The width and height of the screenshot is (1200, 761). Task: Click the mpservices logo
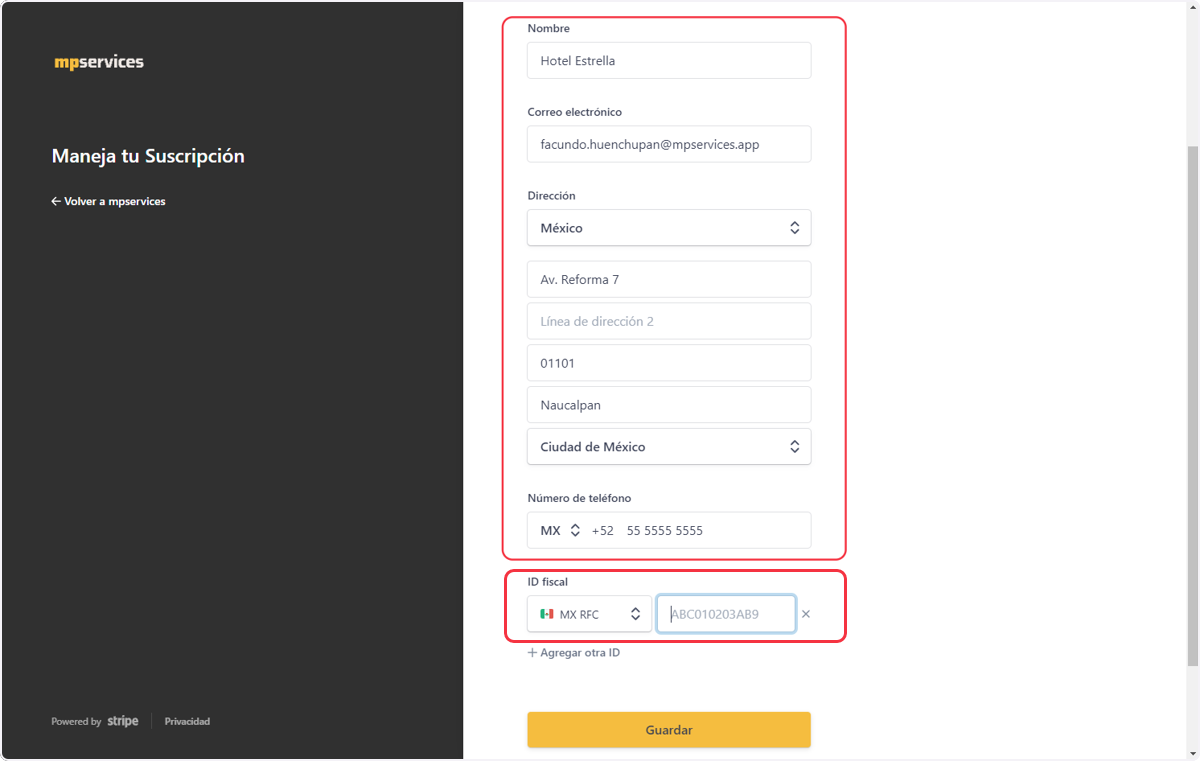click(x=99, y=62)
